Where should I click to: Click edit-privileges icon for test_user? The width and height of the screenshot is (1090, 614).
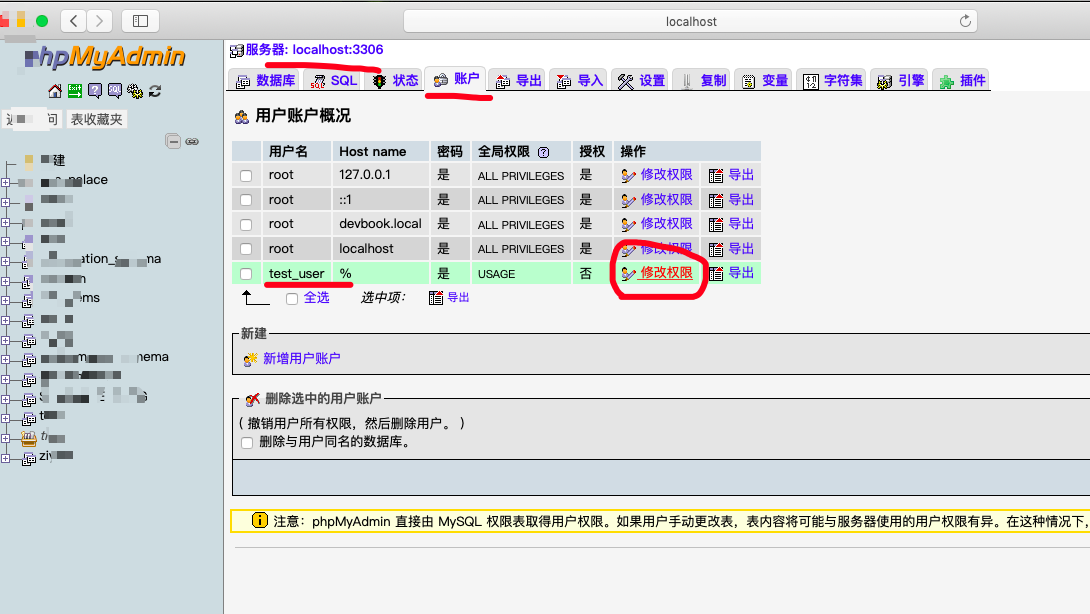628,274
